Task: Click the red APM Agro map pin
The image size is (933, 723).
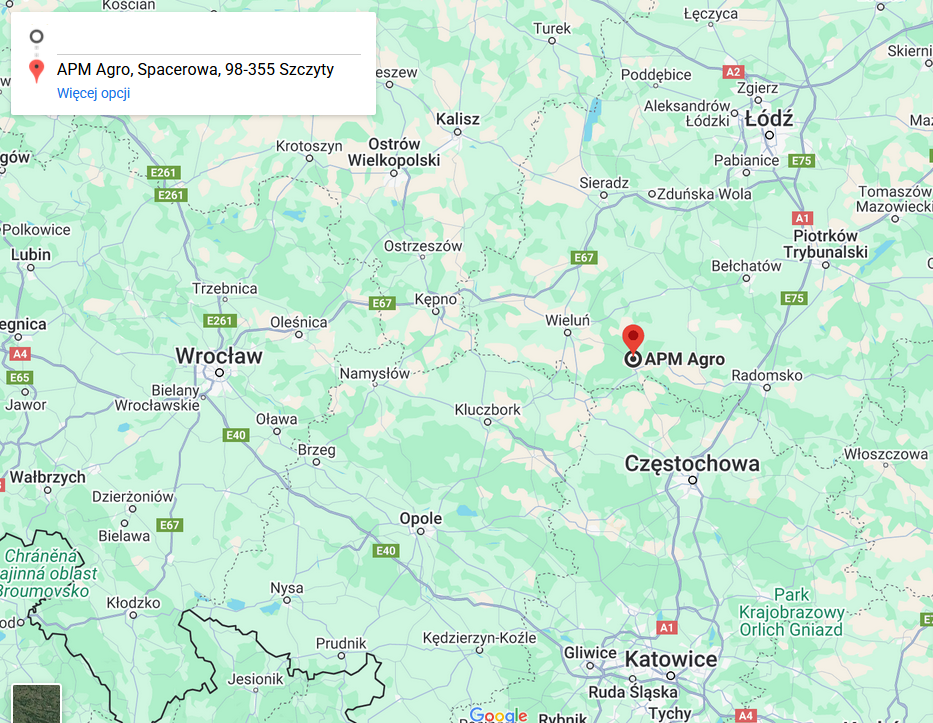Action: (x=633, y=340)
